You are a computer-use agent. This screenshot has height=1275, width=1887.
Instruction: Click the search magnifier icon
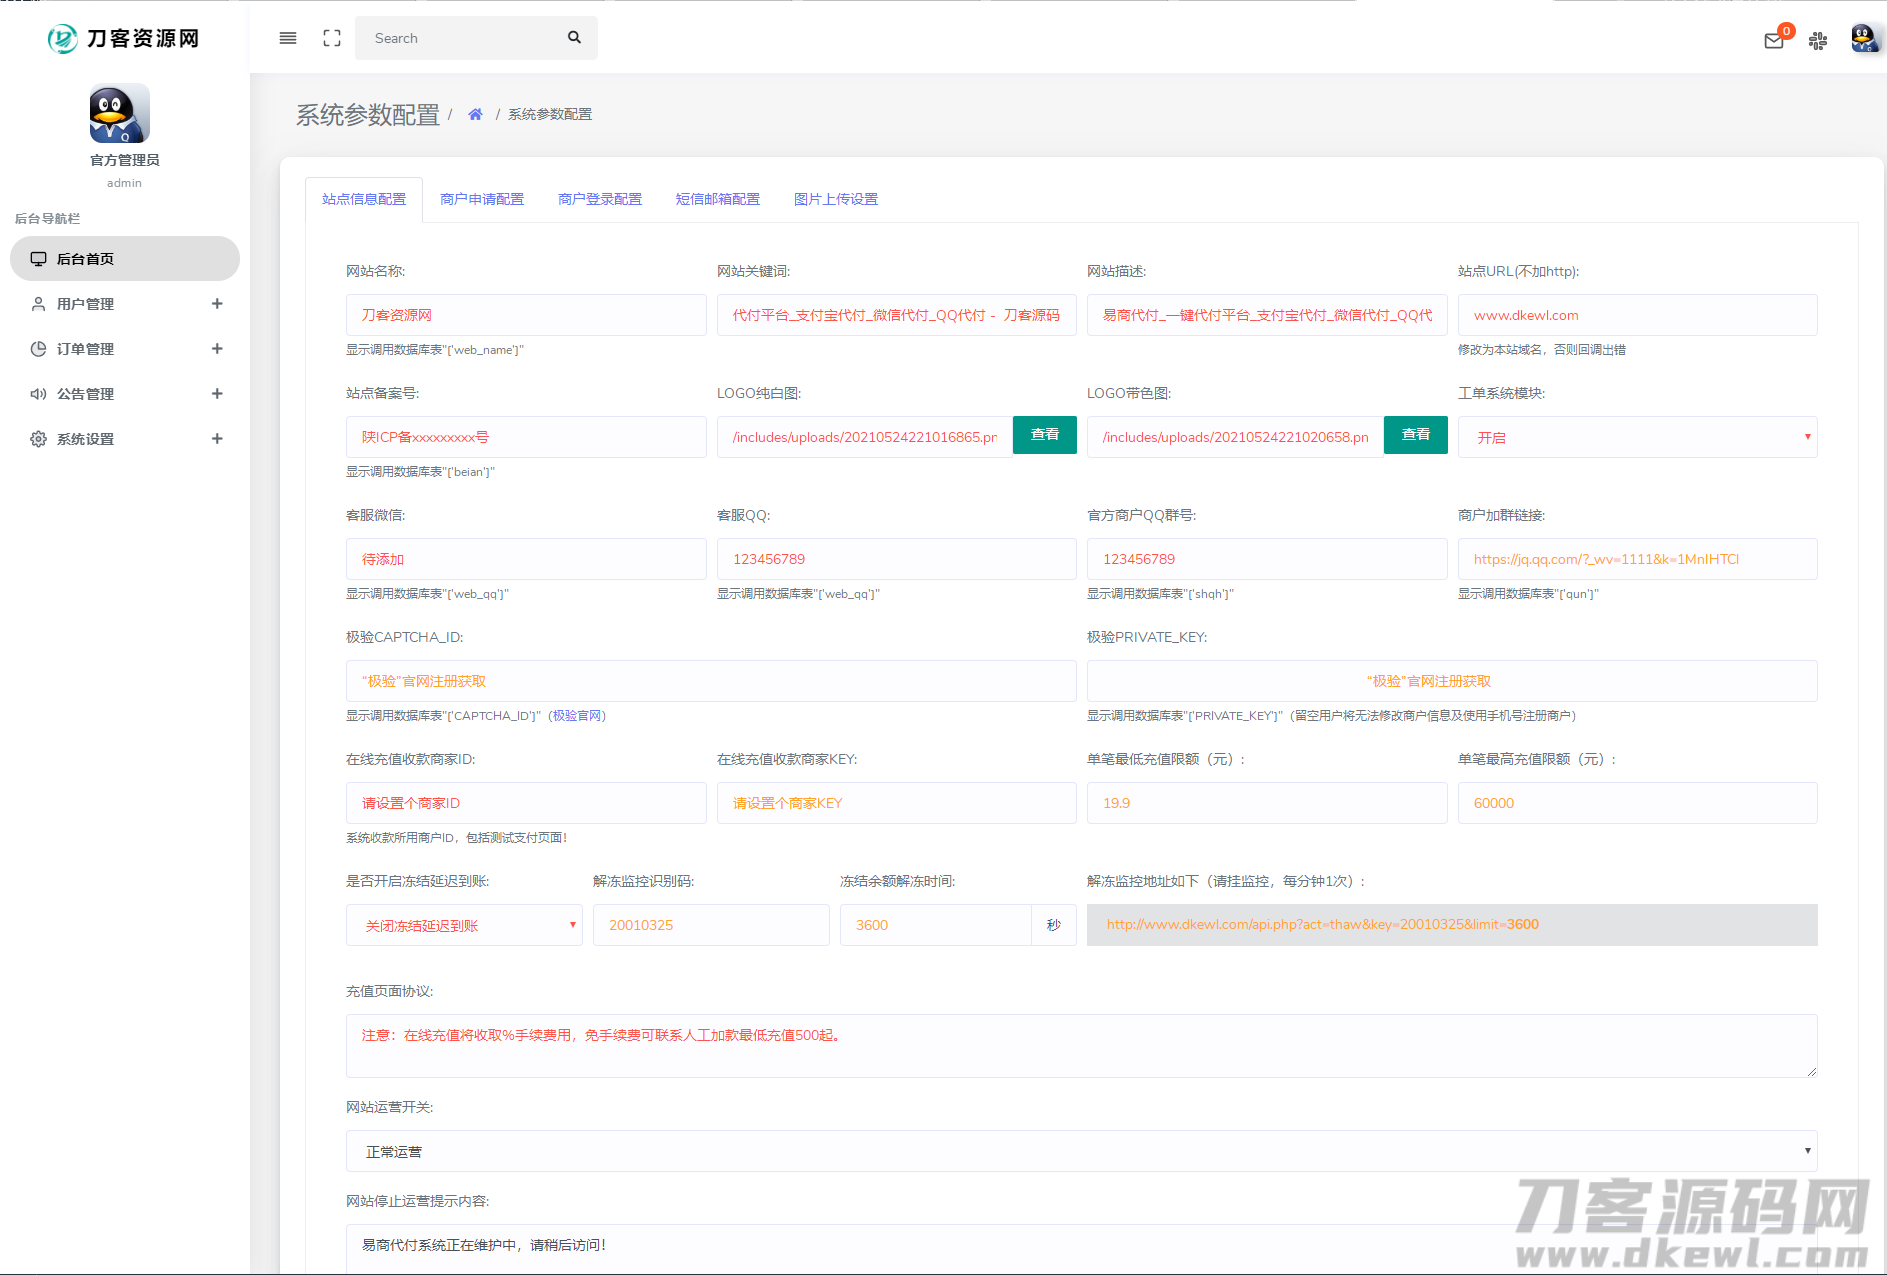(574, 38)
